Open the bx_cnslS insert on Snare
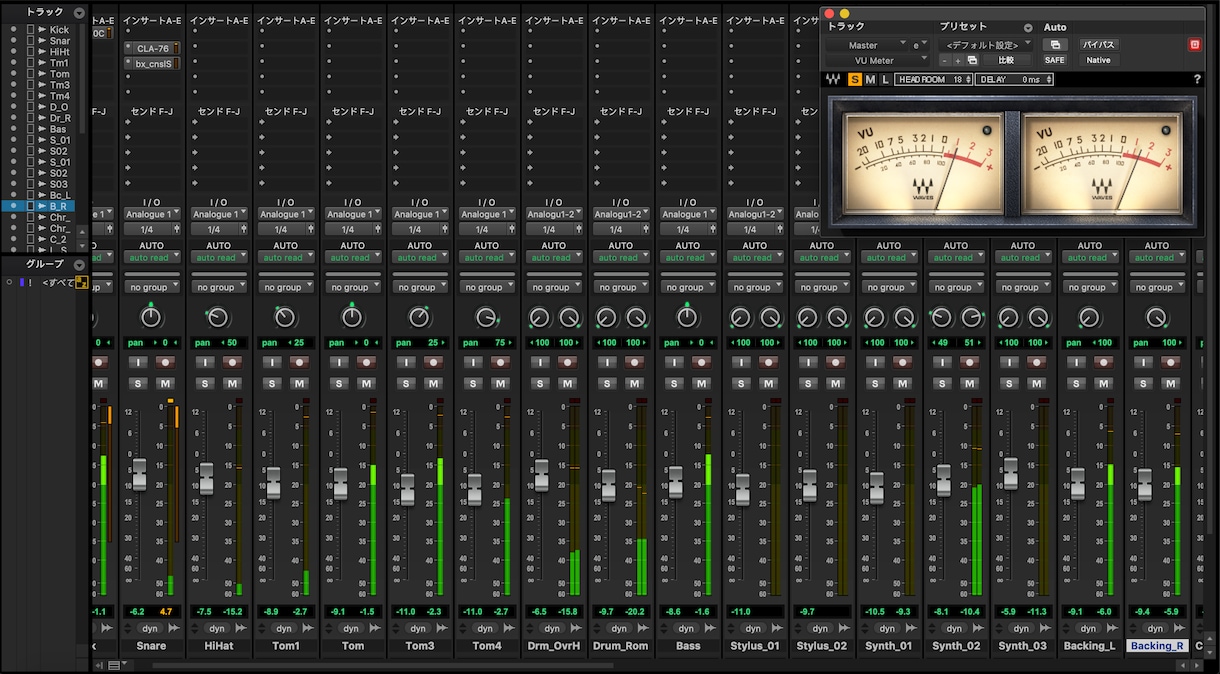Image resolution: width=1220 pixels, height=674 pixels. pyautogui.click(x=152, y=63)
